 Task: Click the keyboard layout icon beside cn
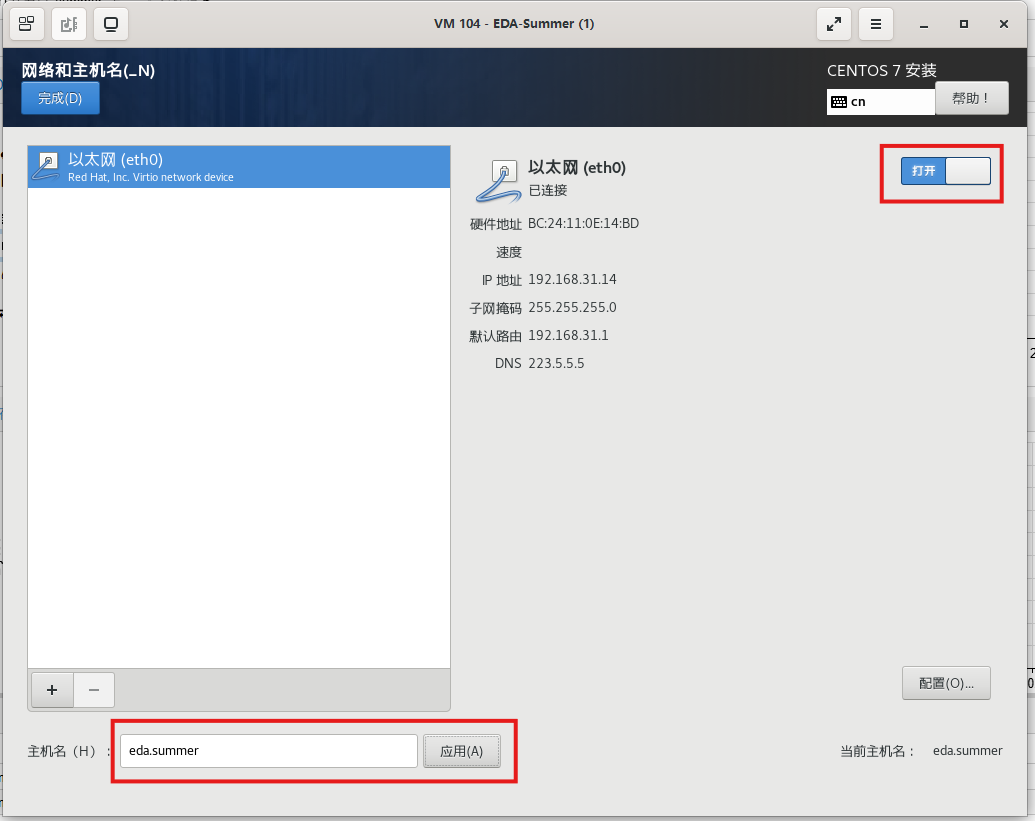[x=839, y=102]
